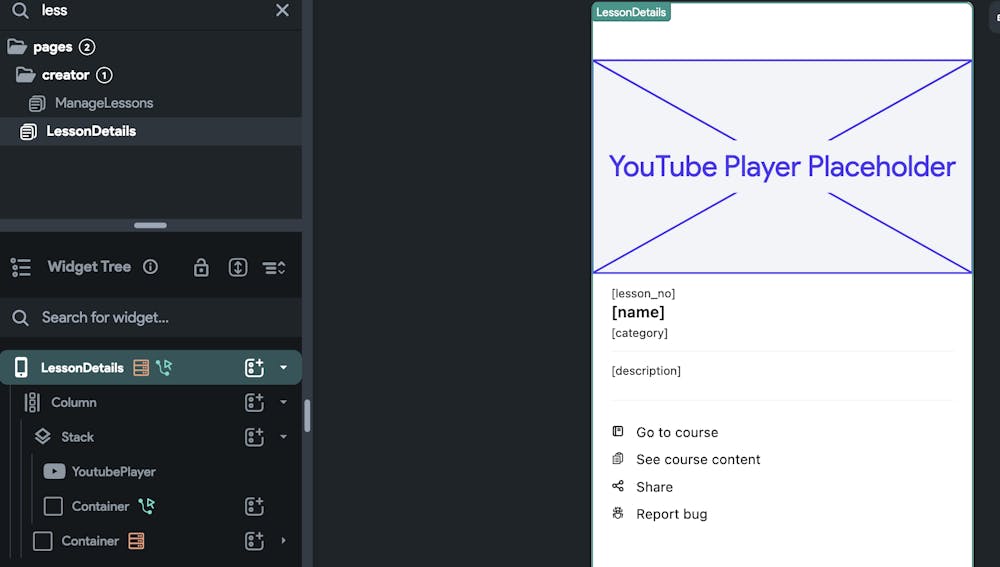Click the ManageLessons page icon
Screen dimensions: 1000x567
(37, 103)
